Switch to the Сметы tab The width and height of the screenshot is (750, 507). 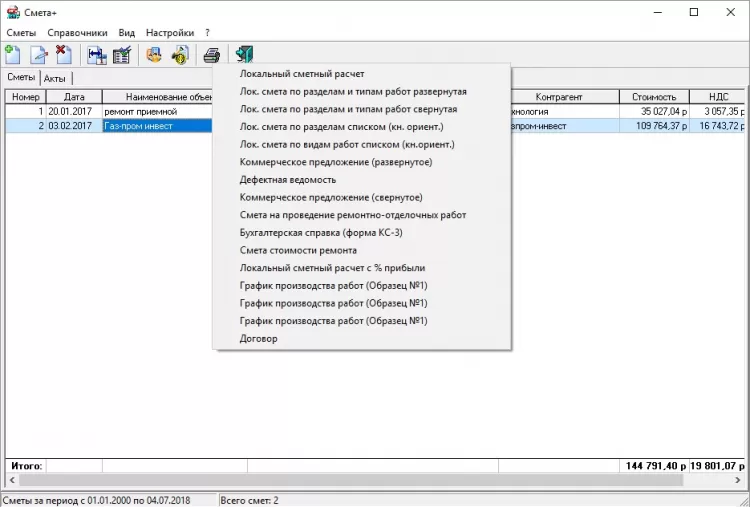pos(22,77)
